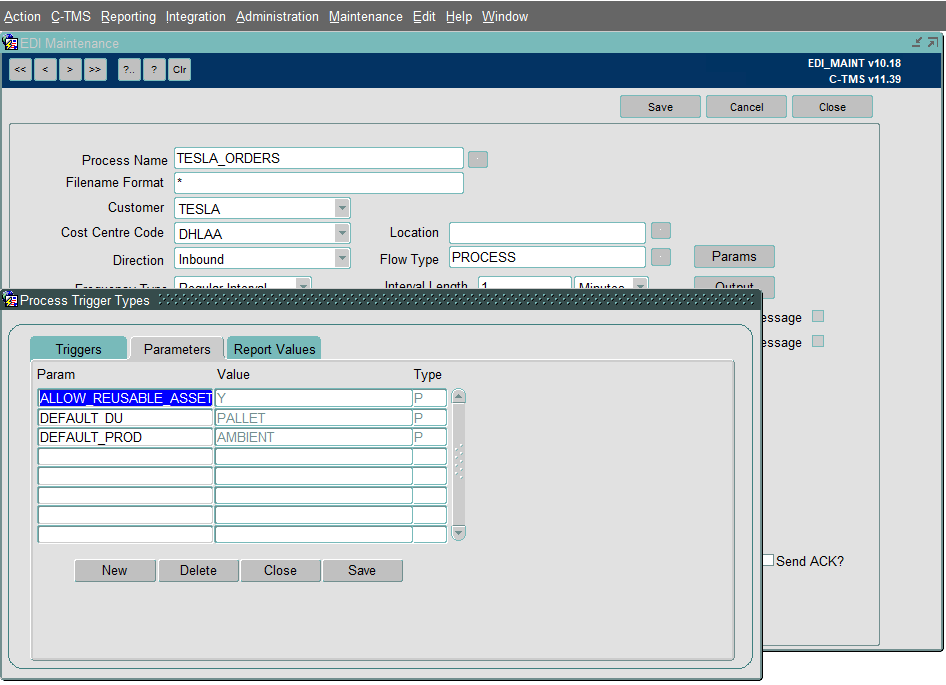Screen dimensions: 946x685
Task: Click the parameters list scrollbar track
Action: 459,465
